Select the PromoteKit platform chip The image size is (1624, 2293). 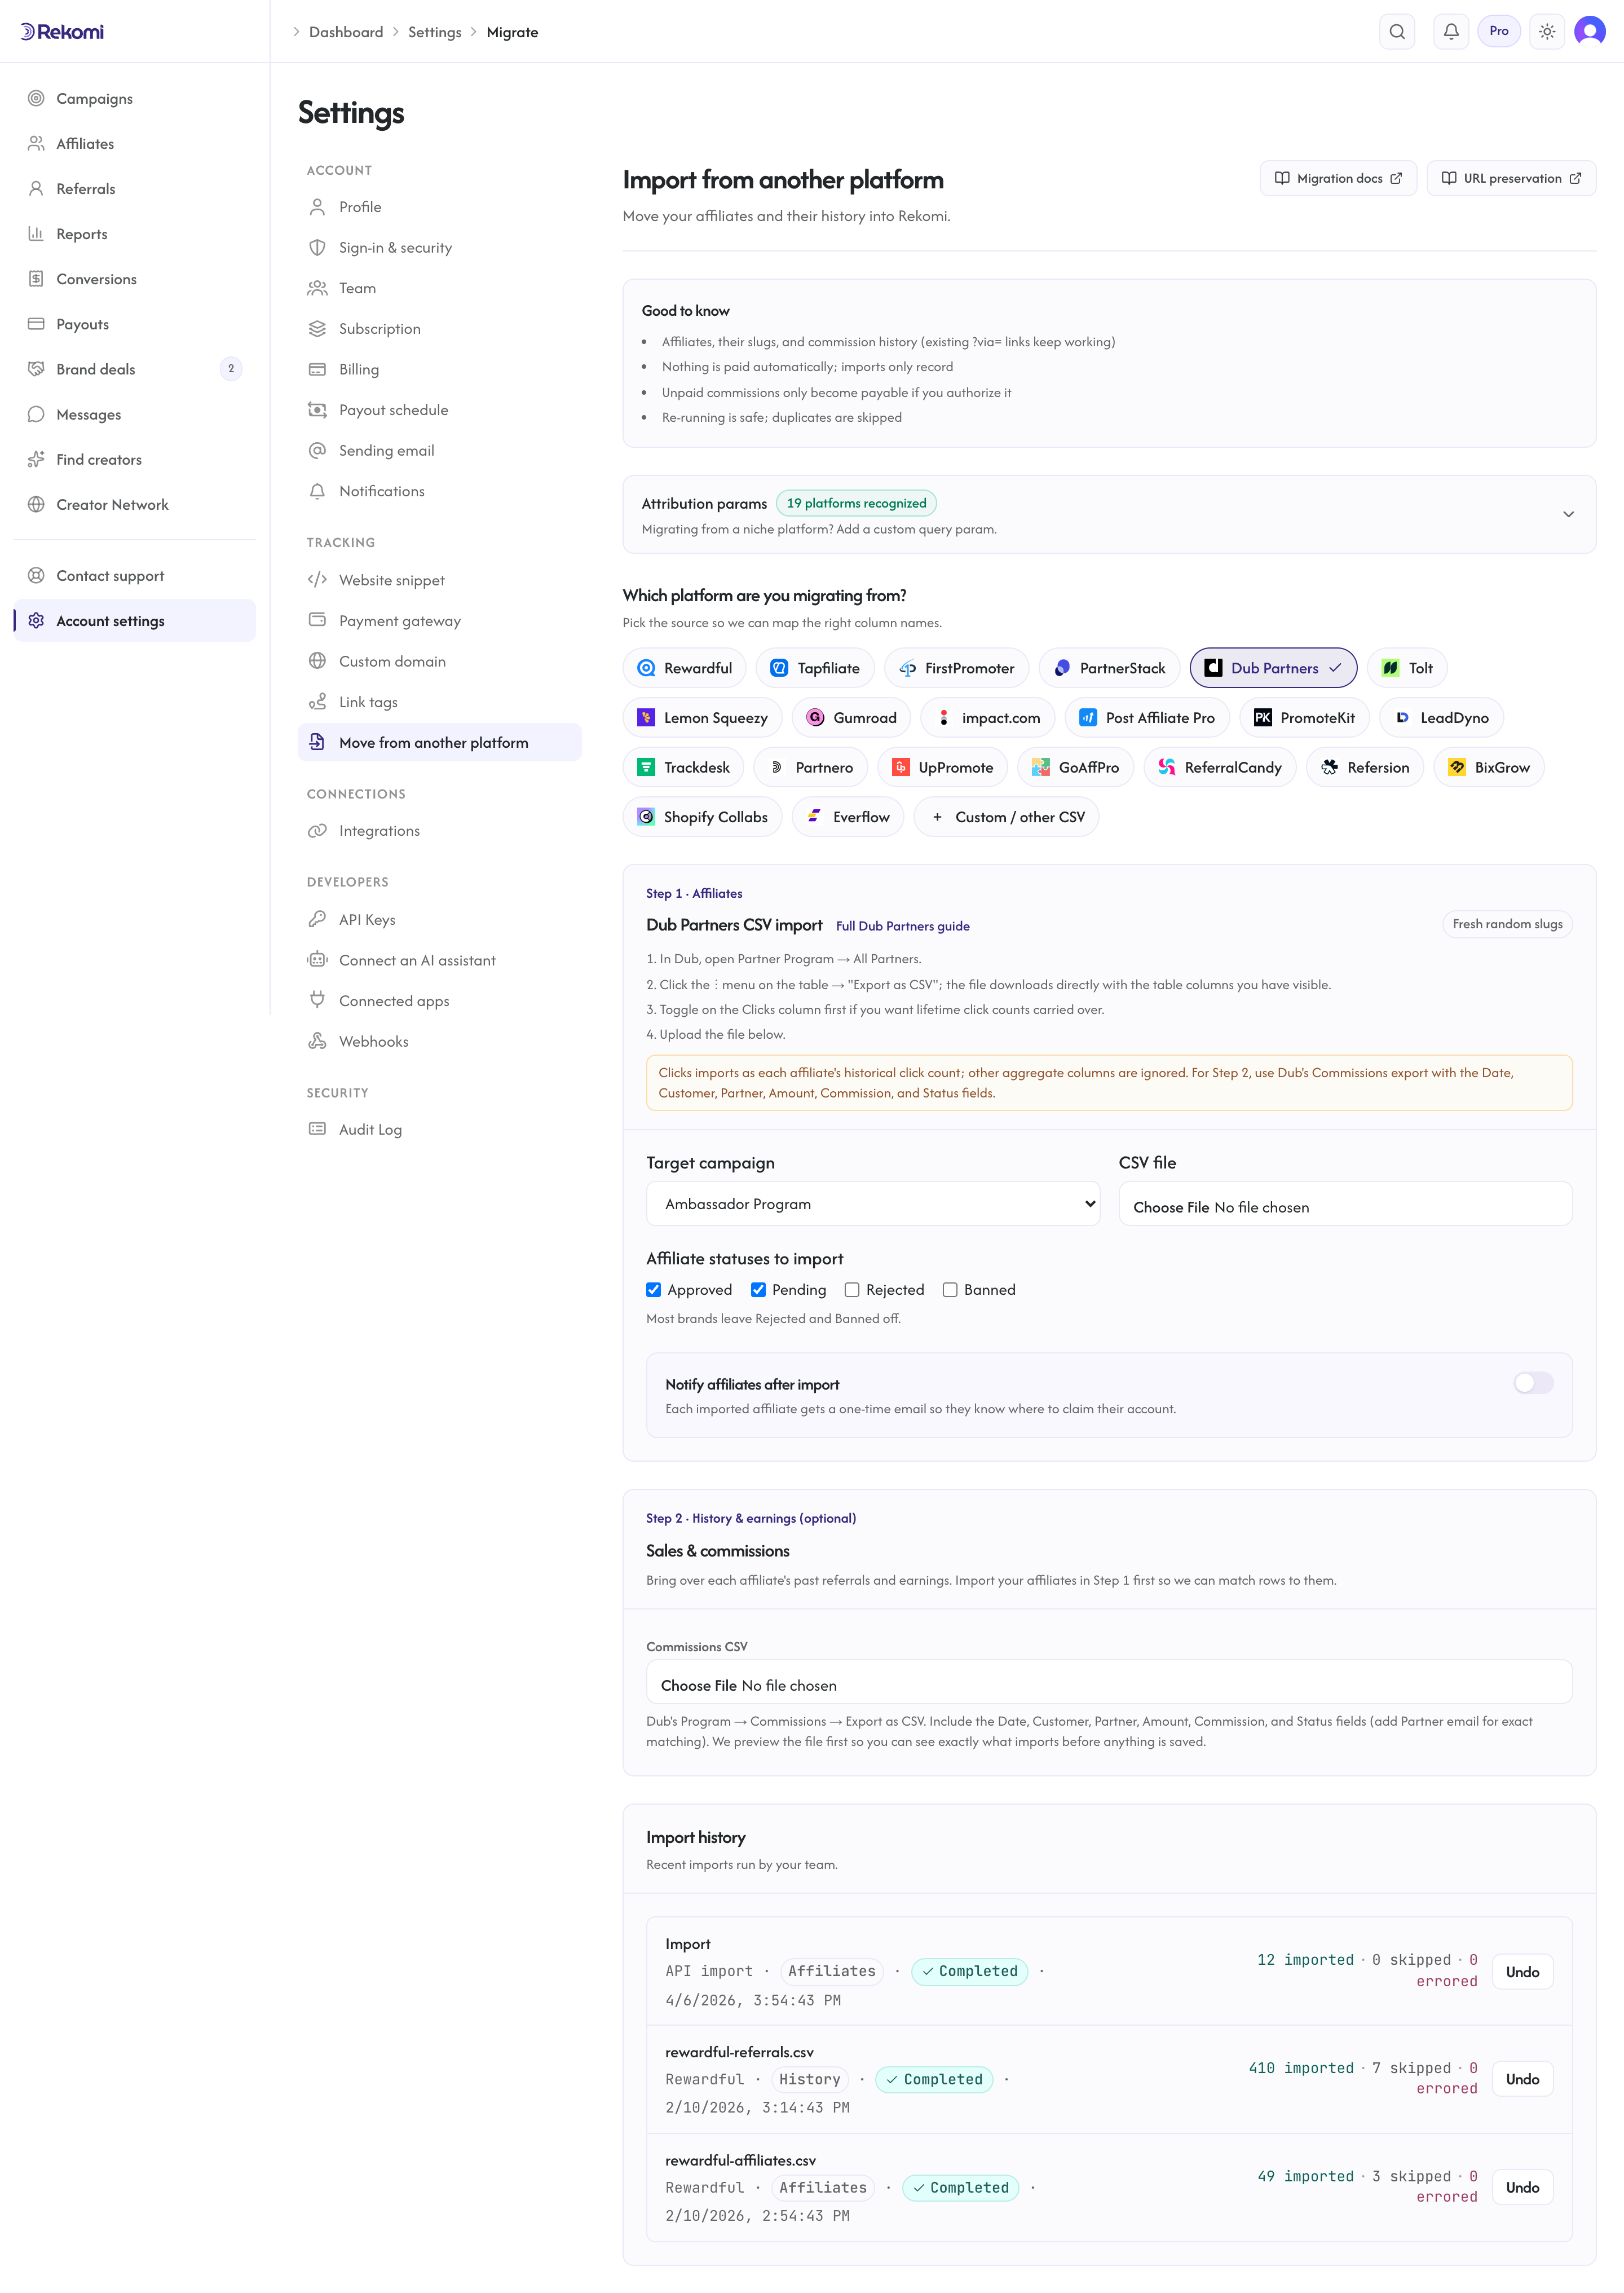coord(1304,718)
